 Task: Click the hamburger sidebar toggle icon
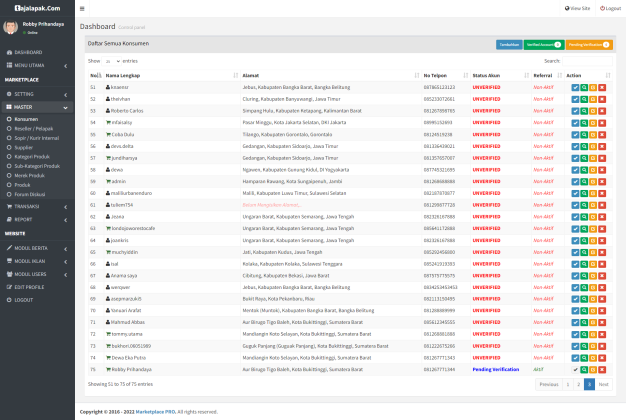point(84,6)
